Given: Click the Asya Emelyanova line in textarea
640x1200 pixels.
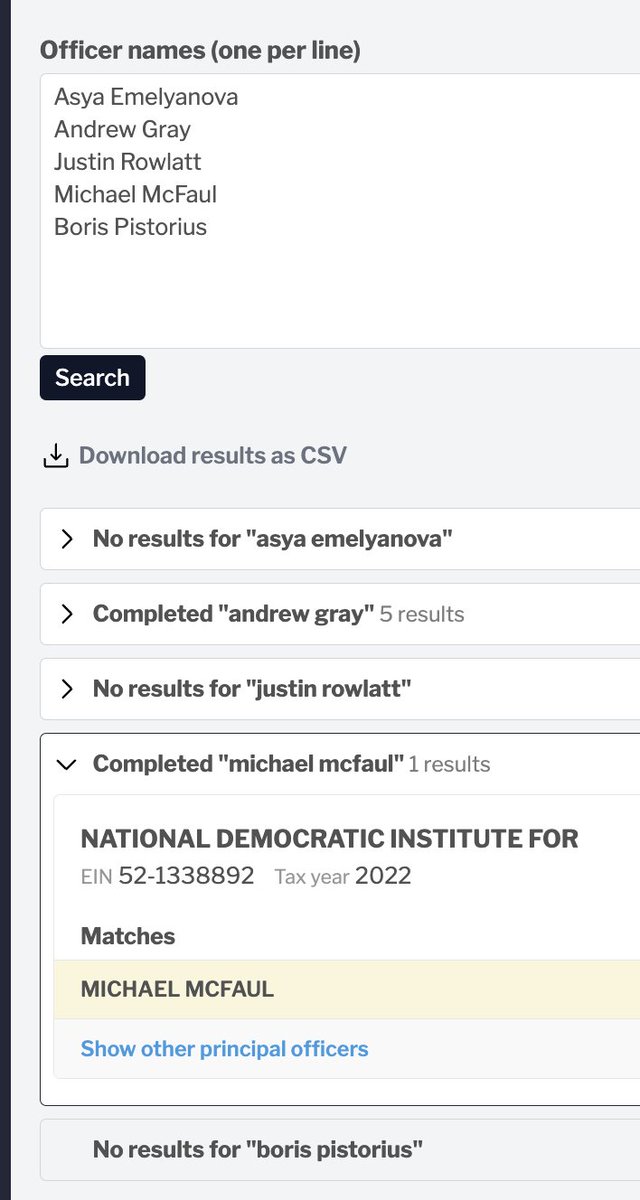Looking at the screenshot, I should [146, 97].
